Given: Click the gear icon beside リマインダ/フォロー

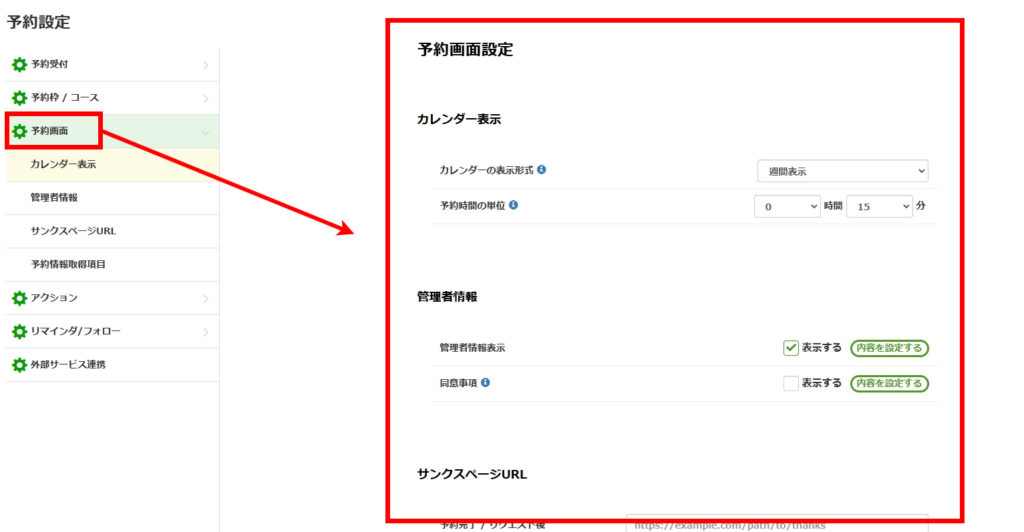Looking at the screenshot, I should [x=19, y=331].
